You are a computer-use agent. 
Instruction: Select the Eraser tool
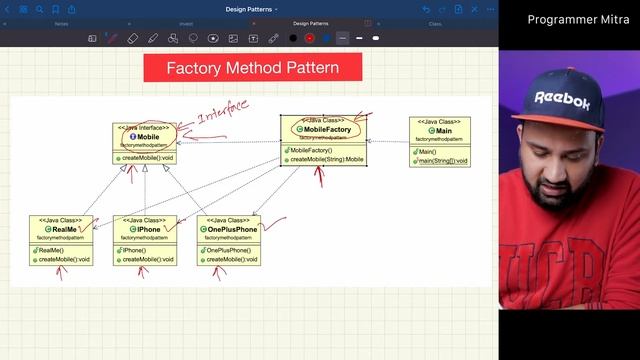133,38
